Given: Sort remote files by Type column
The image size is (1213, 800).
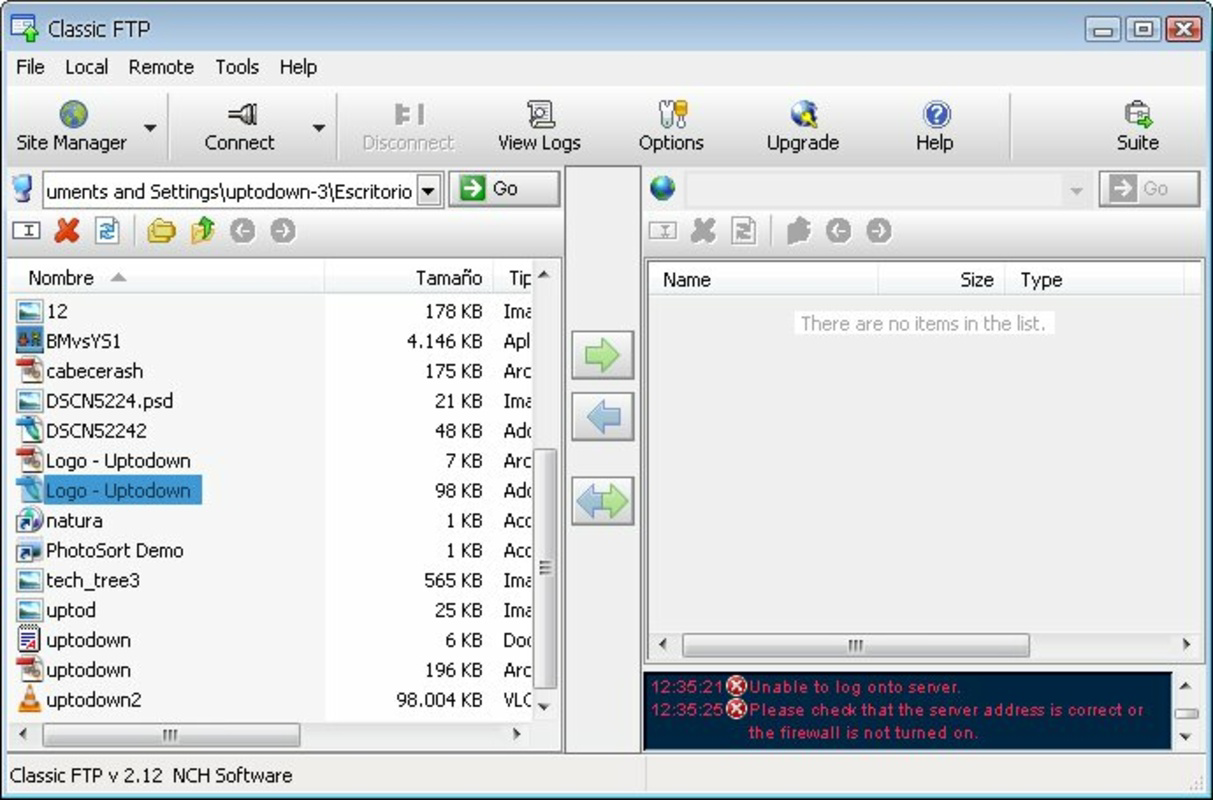Looking at the screenshot, I should click(x=1094, y=280).
